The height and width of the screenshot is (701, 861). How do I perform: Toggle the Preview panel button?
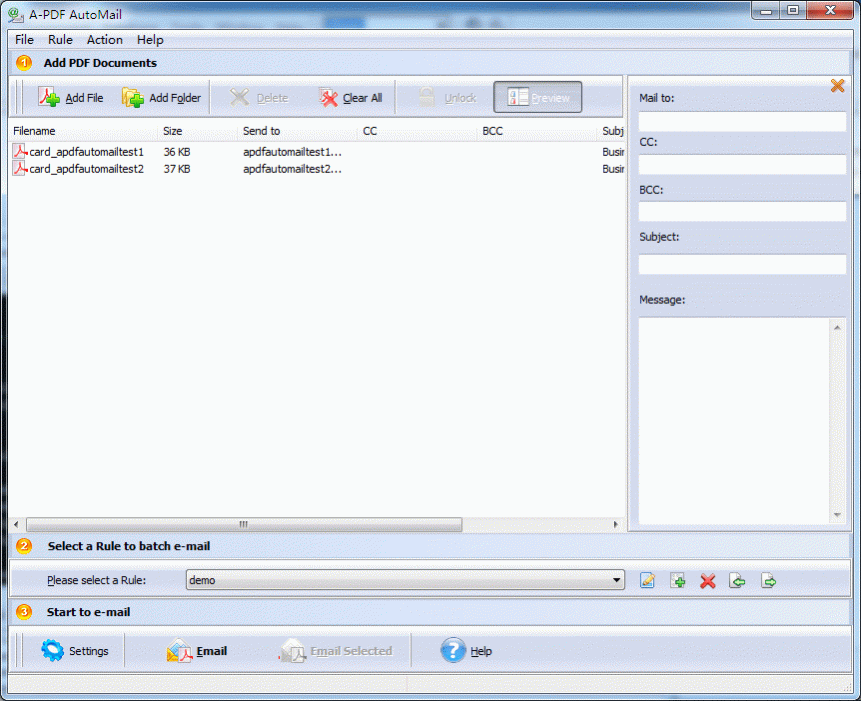pyautogui.click(x=538, y=97)
